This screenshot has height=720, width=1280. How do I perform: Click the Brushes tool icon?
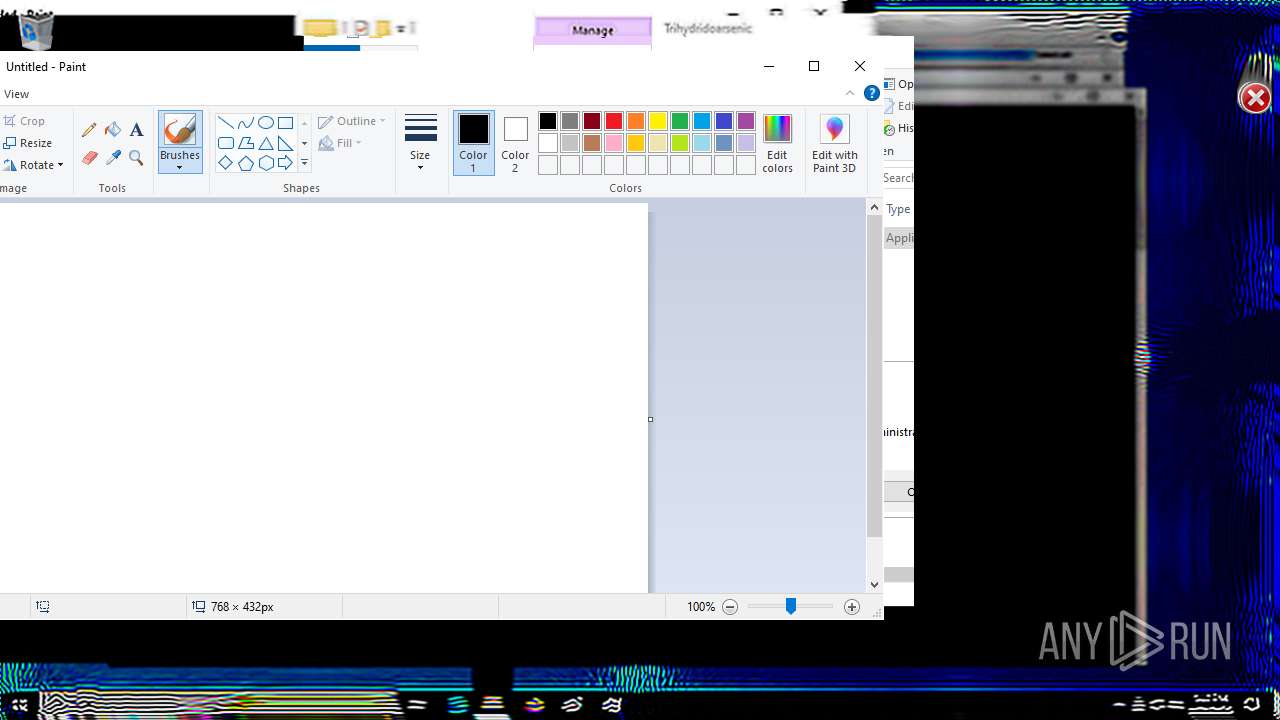pos(180,129)
